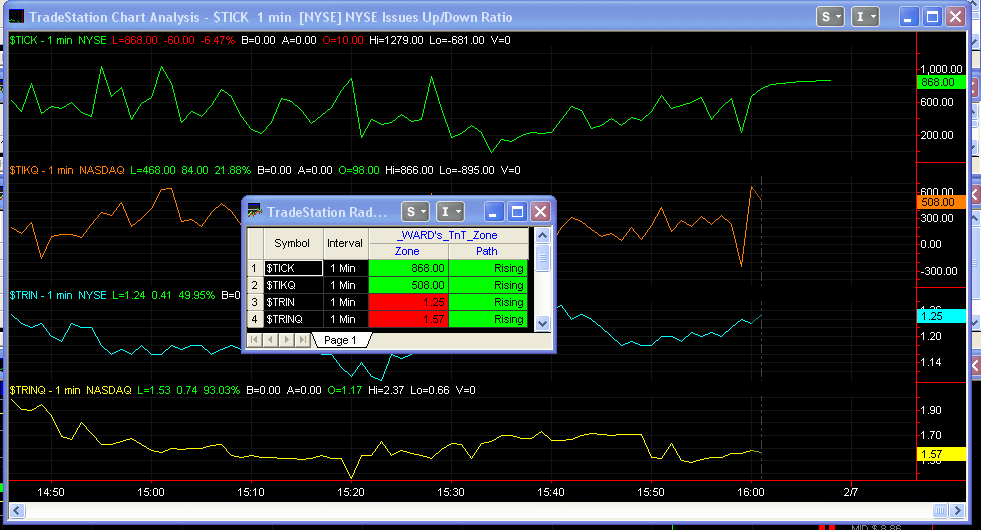Click the green 868.00 Zone cell
Screen dimensions: 981x530
409,268
